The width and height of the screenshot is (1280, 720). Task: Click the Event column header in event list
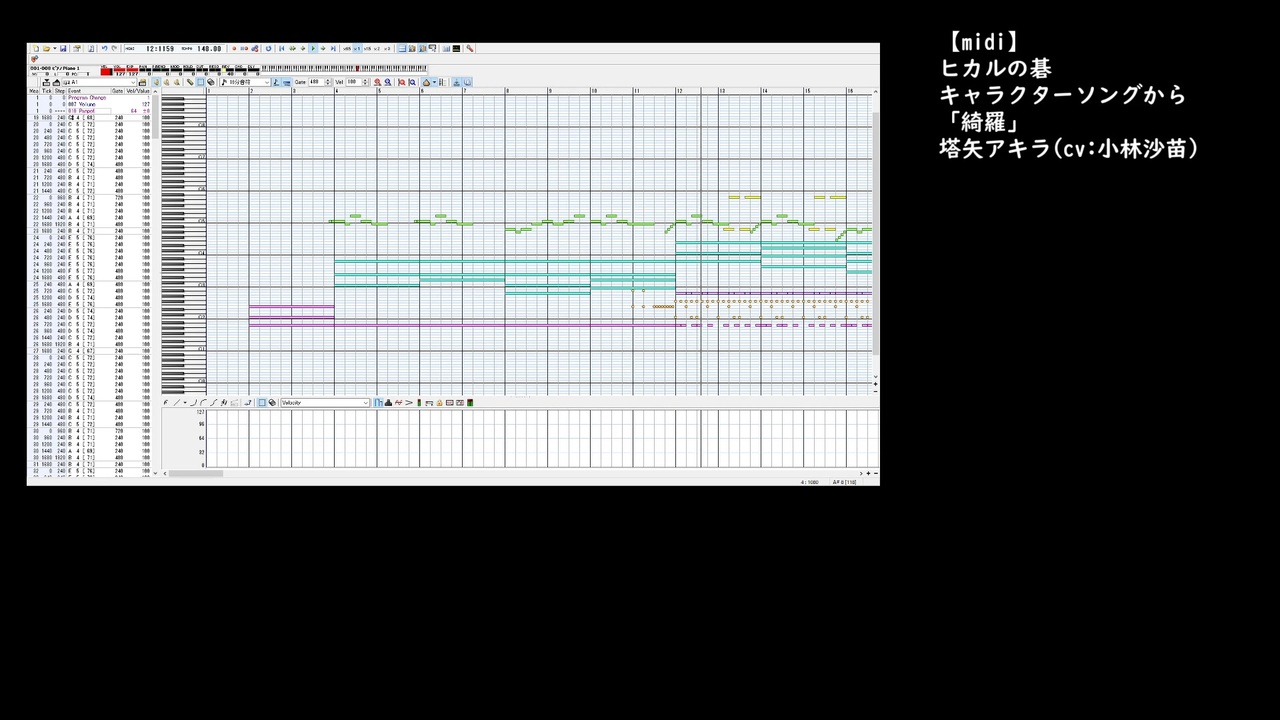coord(88,91)
